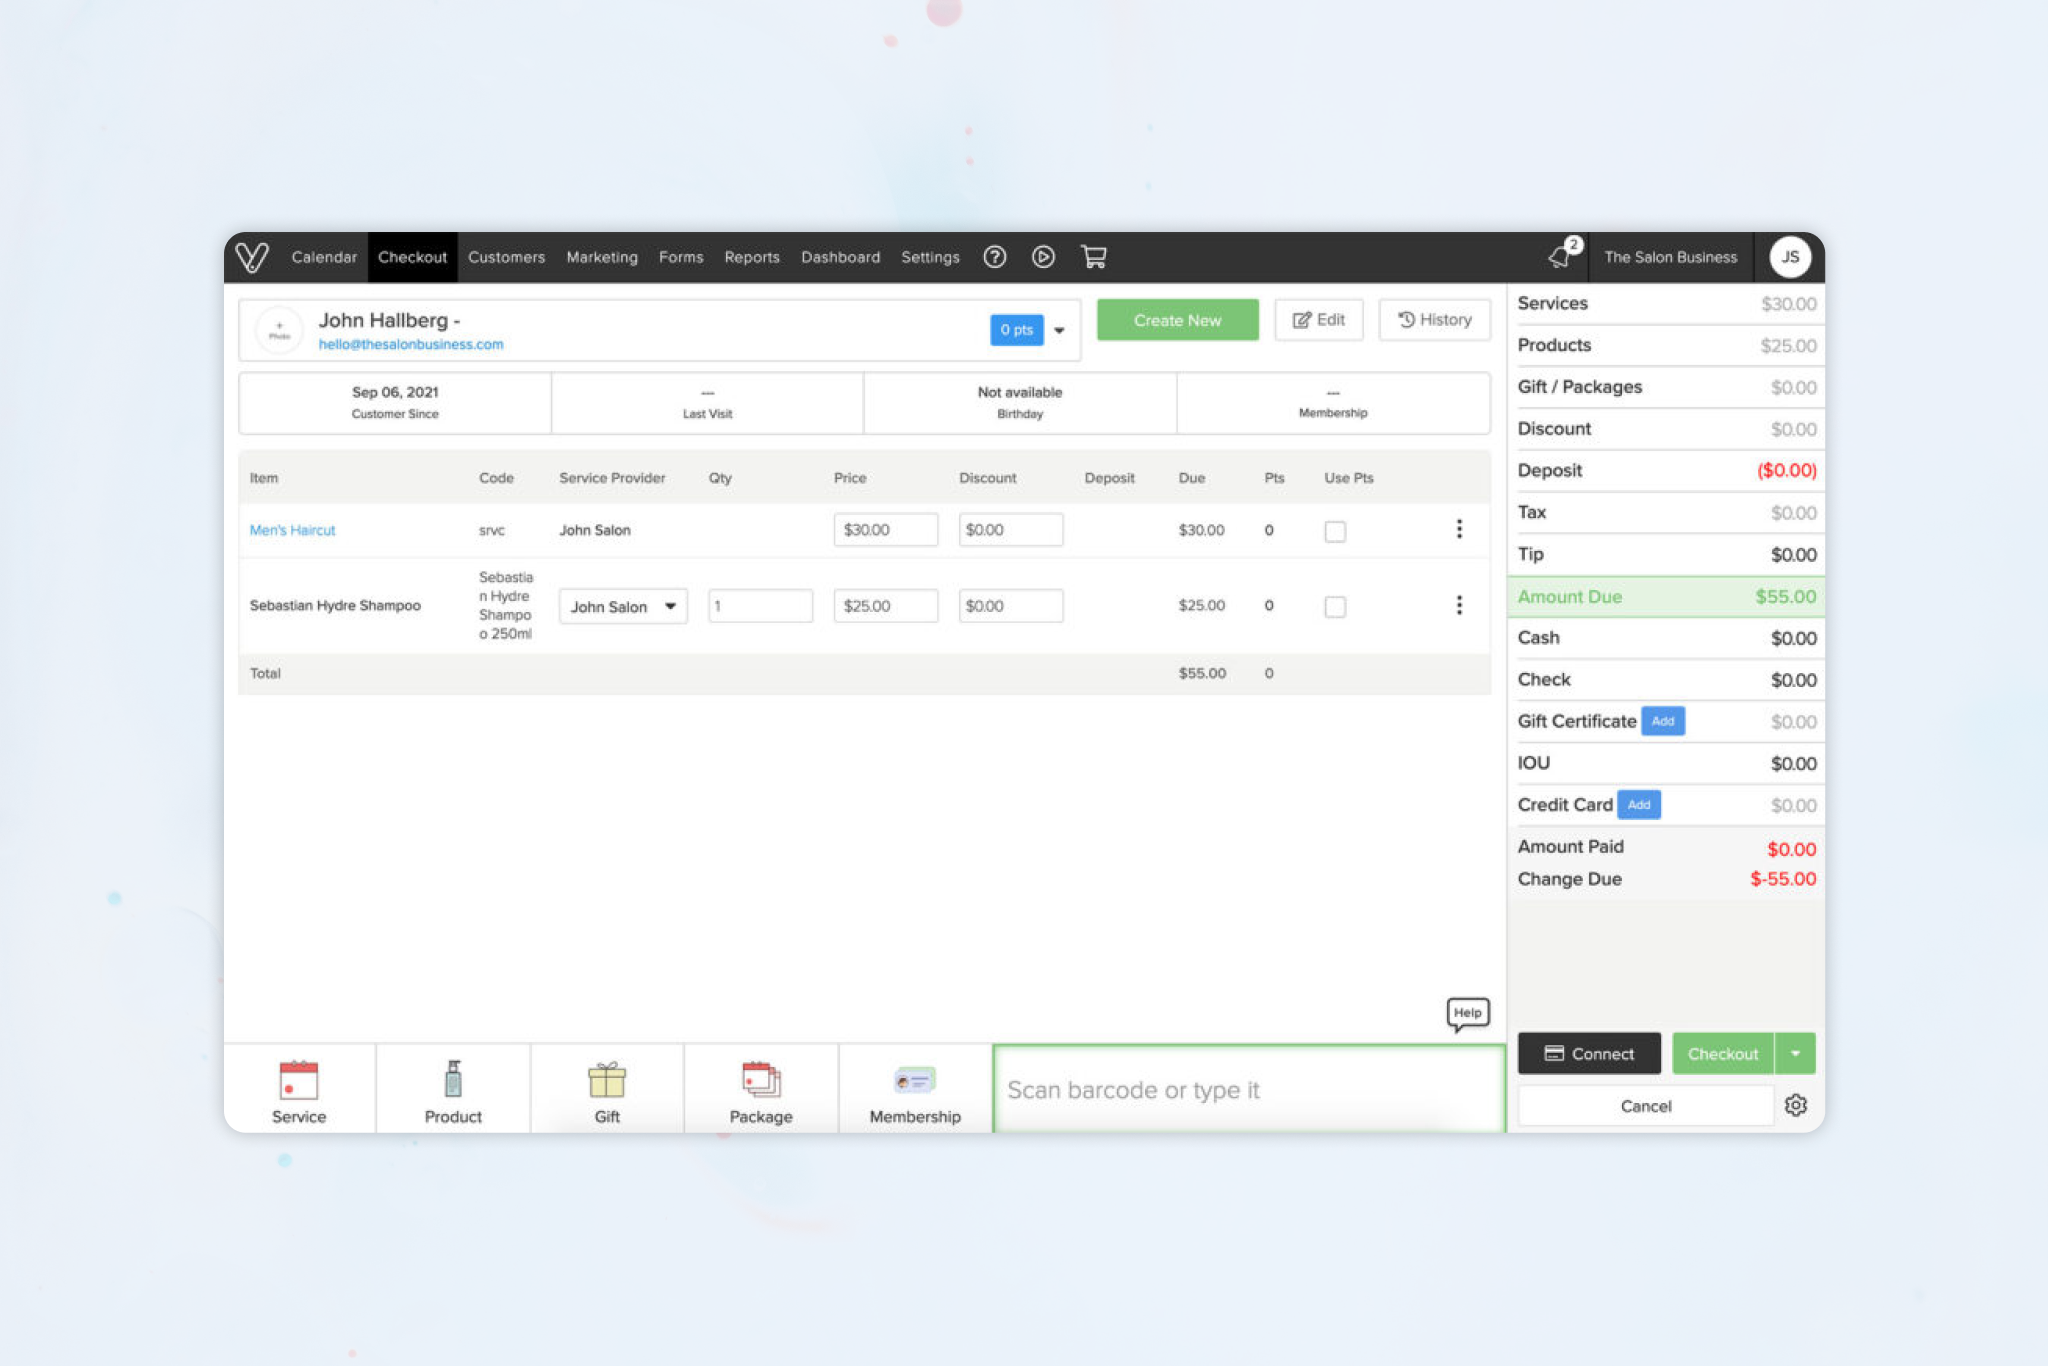Expand the 0 pts dropdown arrow
This screenshot has height=1366, width=2048.
pos(1059,330)
